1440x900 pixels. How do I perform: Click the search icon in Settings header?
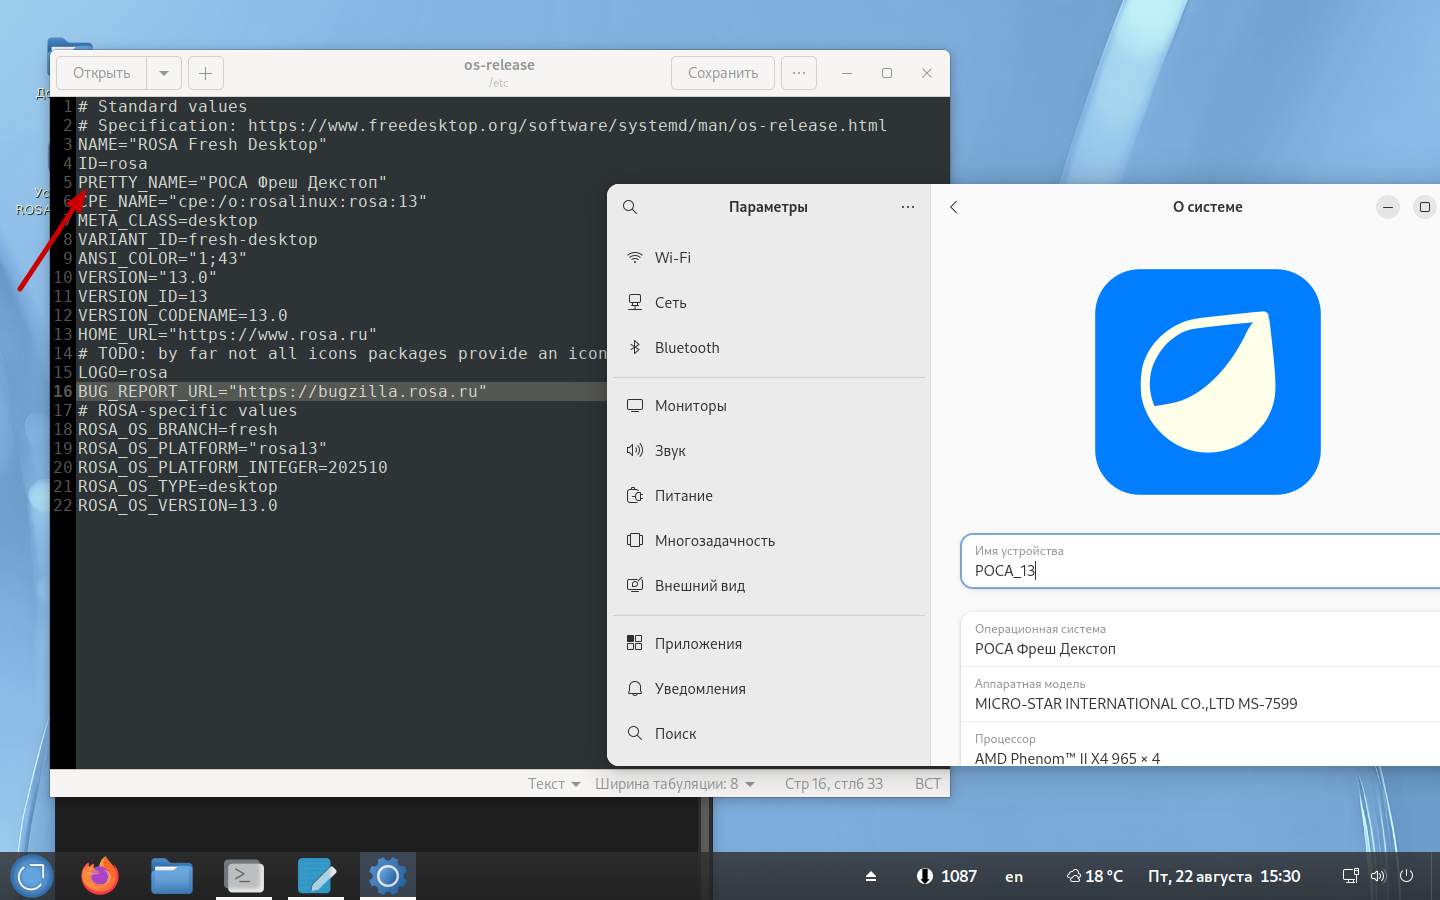tap(630, 207)
